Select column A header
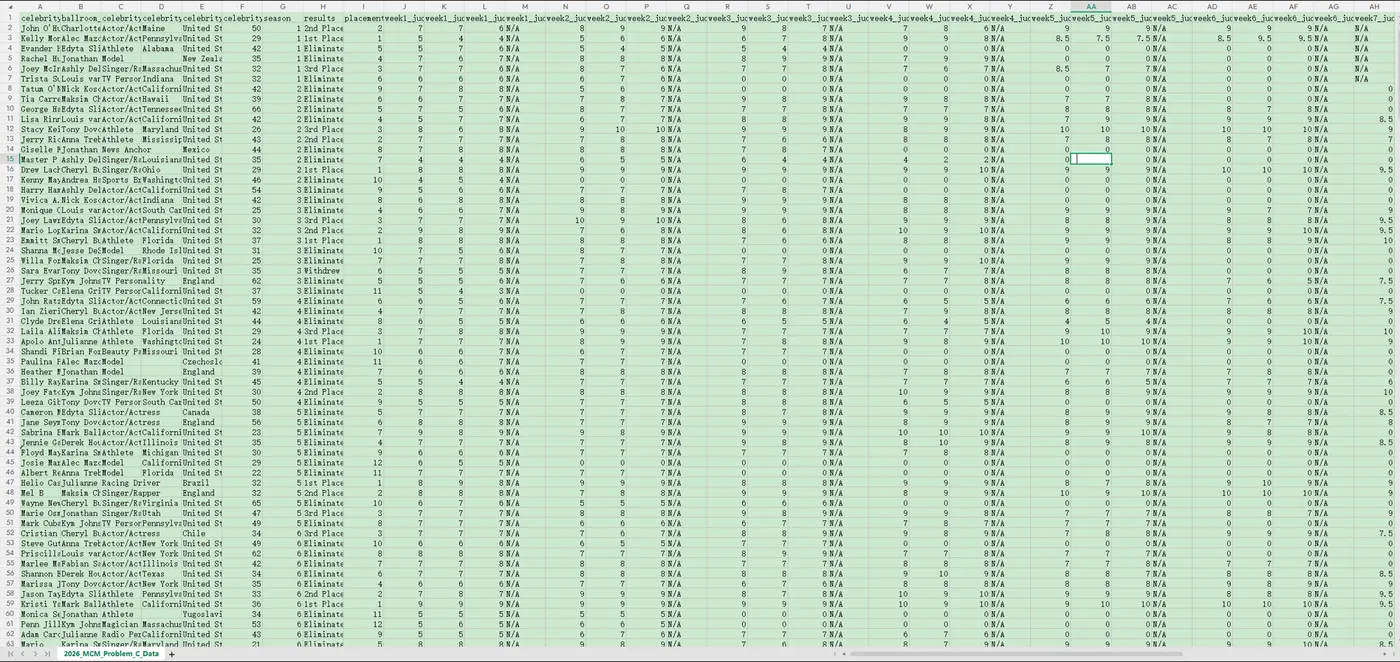 [40, 6]
